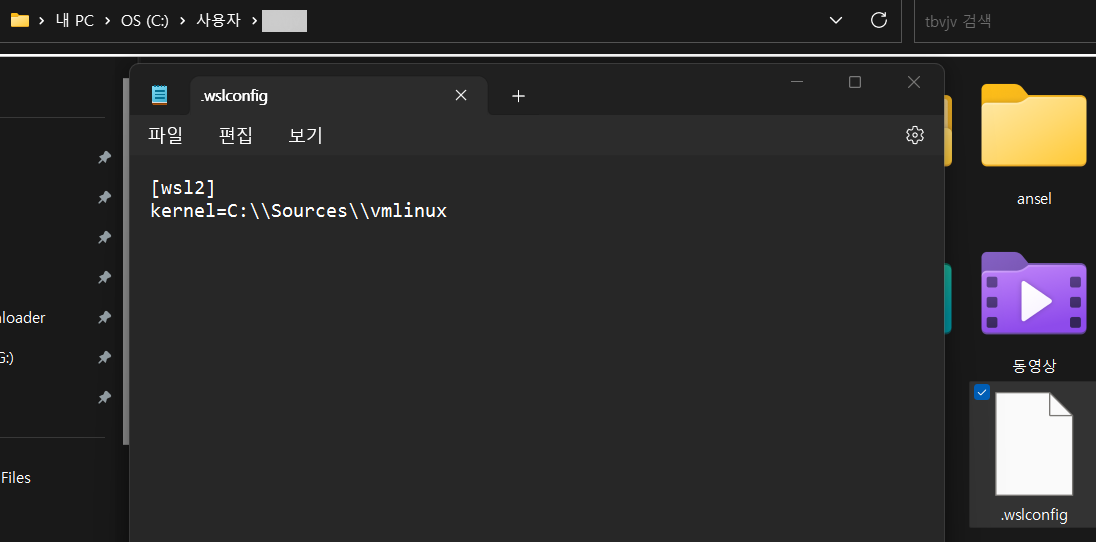Image resolution: width=1096 pixels, height=542 pixels.
Task: Click the folder icon in address bar
Action: [x=19, y=20]
